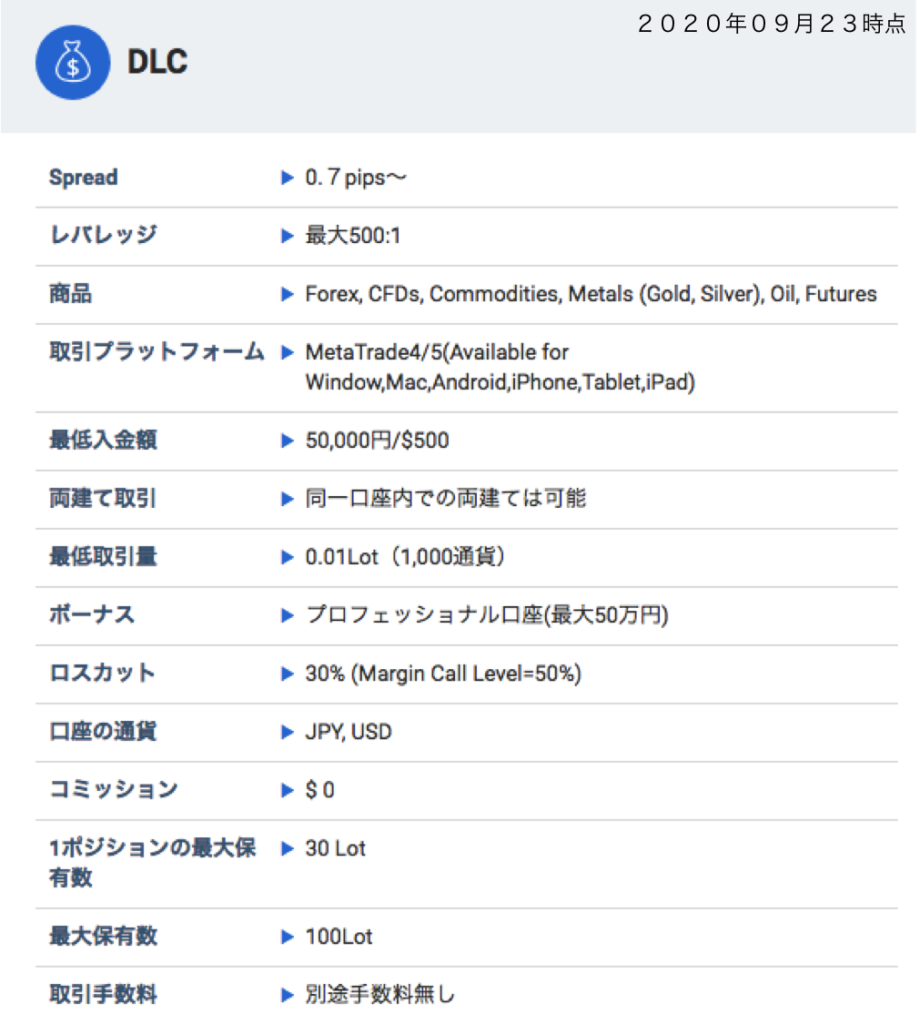The height and width of the screenshot is (1024, 920).
Task: Click the arrow beside コミッション
Action: click(x=287, y=790)
